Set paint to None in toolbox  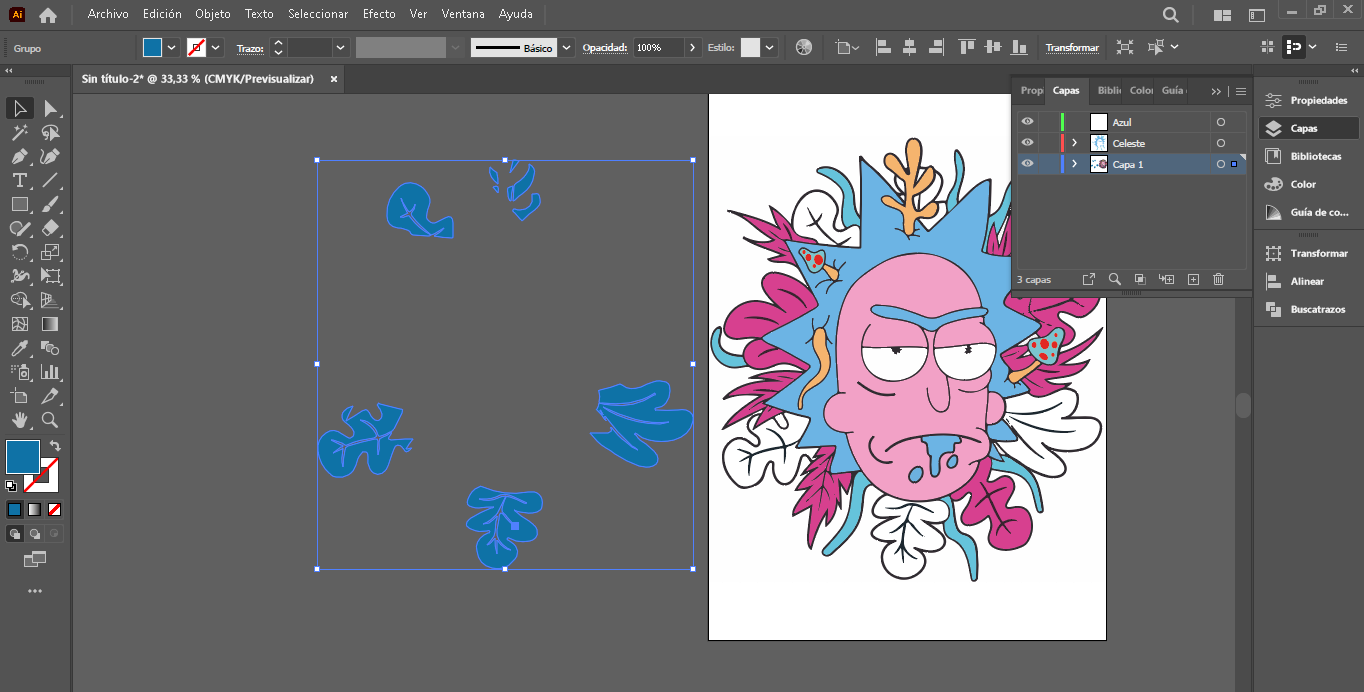tap(55, 509)
